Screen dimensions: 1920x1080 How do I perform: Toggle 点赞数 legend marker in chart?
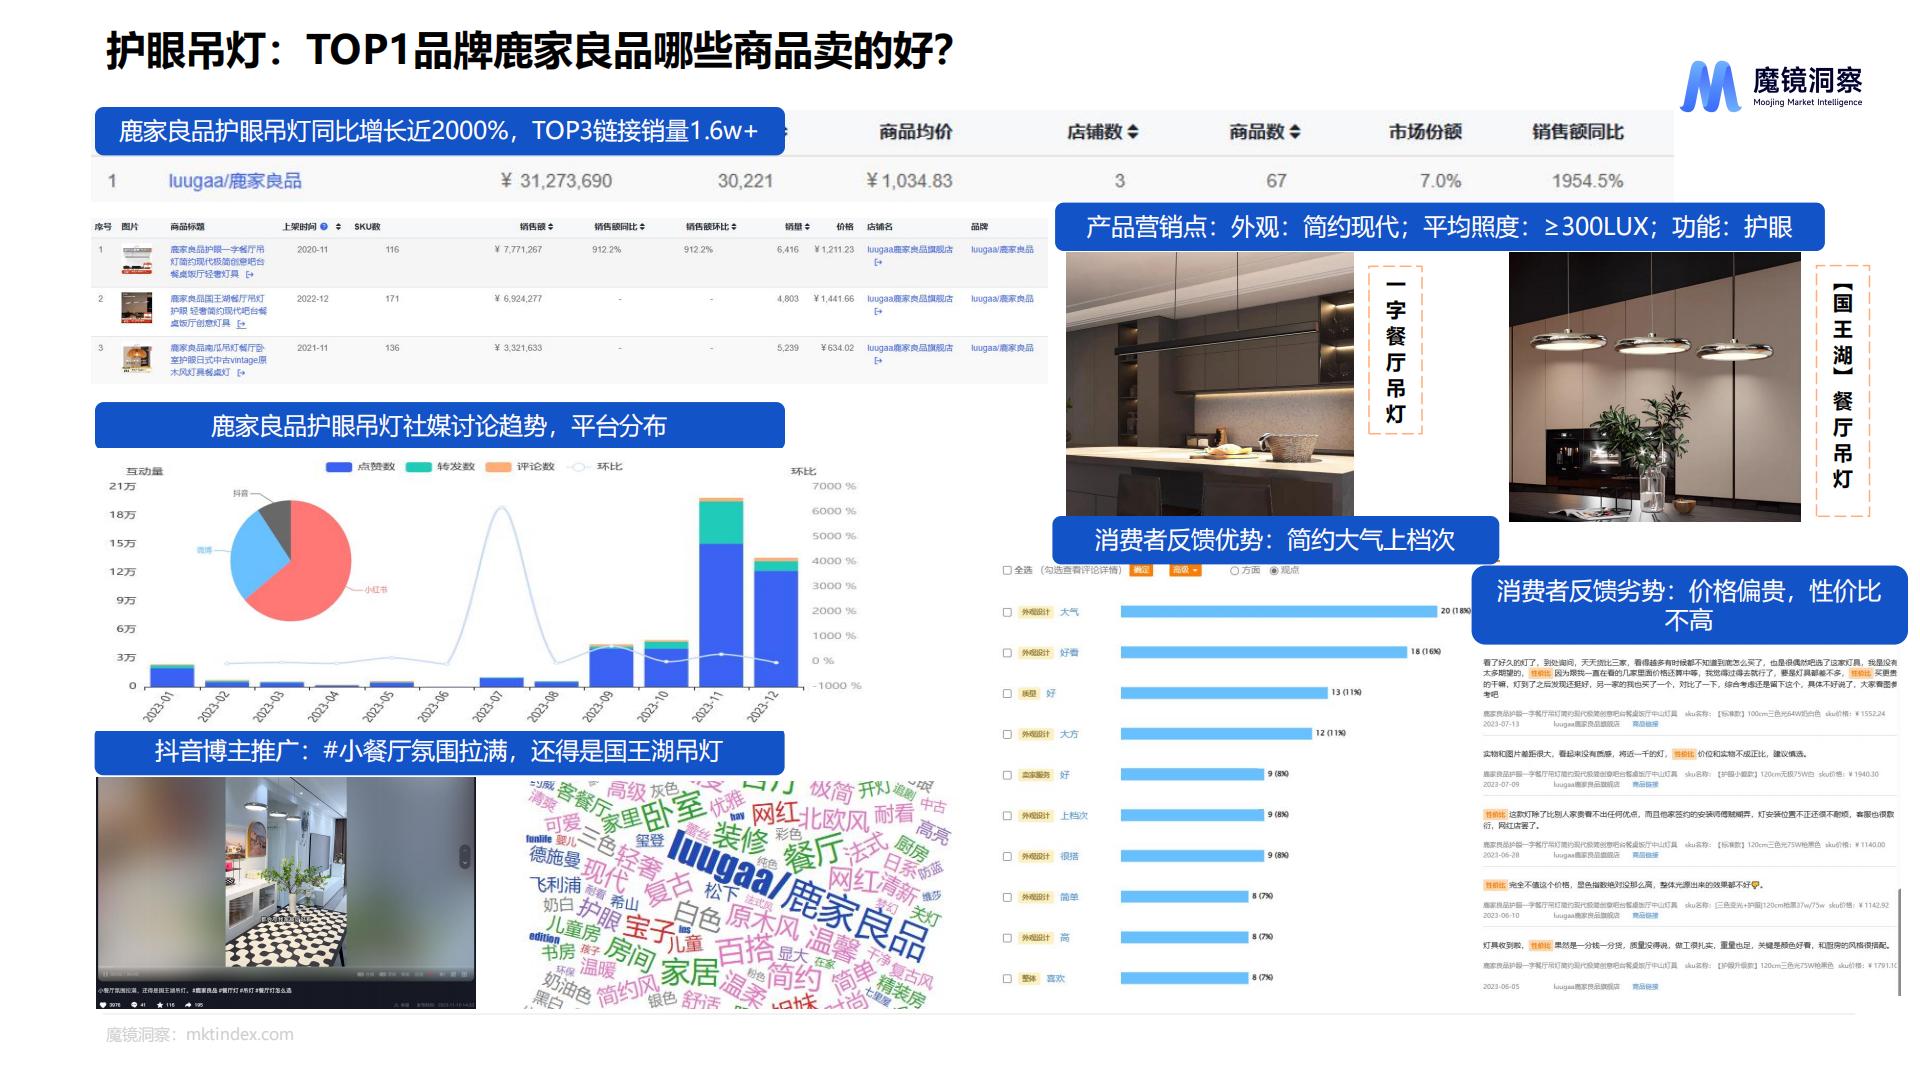(x=339, y=467)
